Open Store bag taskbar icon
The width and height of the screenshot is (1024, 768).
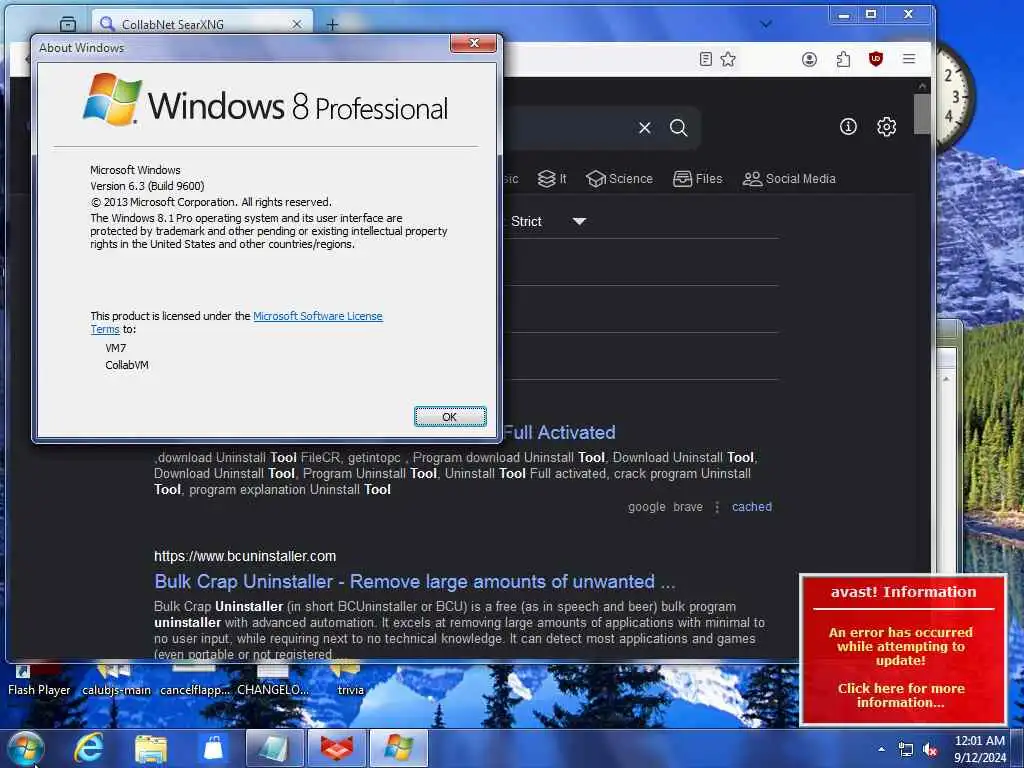coord(213,748)
